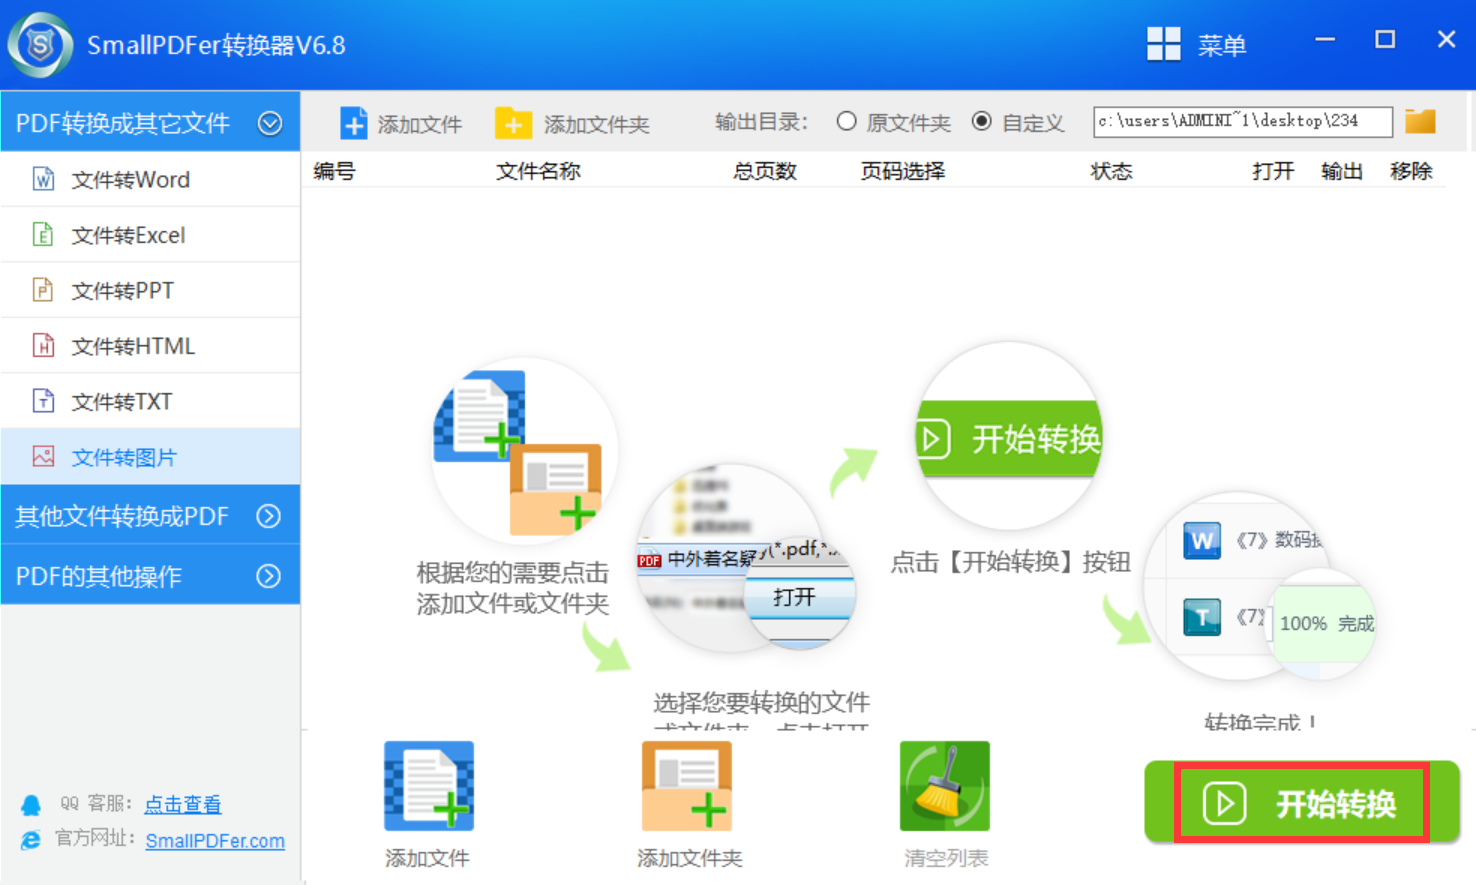
Task: Click the 开始转换 illustration in the guide
Action: pyautogui.click(x=1008, y=436)
